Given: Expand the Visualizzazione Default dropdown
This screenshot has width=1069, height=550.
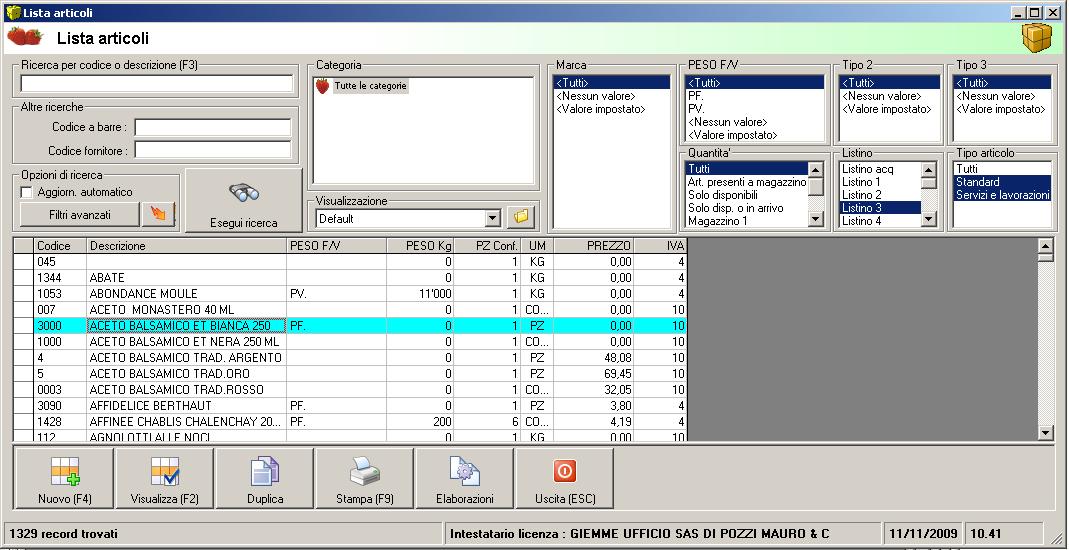Looking at the screenshot, I should tap(491, 218).
